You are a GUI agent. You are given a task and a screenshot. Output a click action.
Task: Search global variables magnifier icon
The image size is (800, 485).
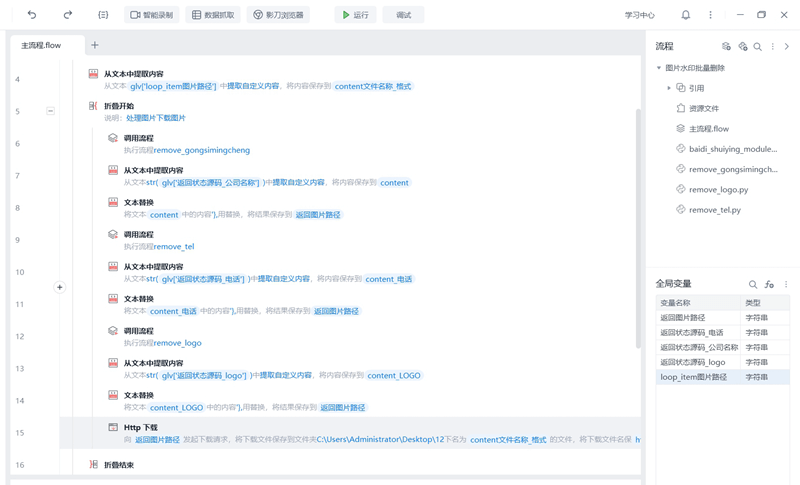click(x=753, y=284)
